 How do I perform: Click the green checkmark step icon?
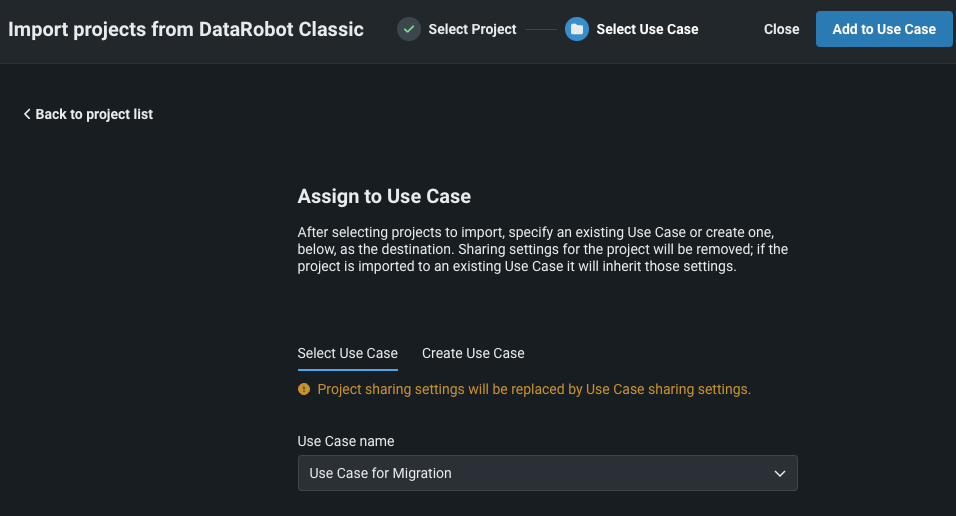coord(408,29)
